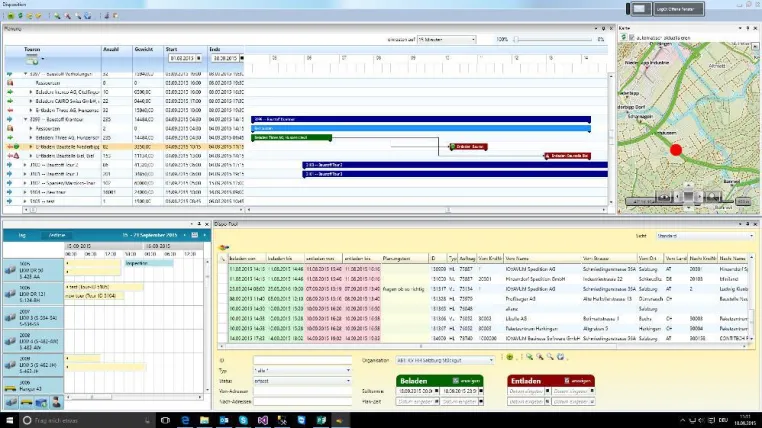The image size is (762, 428).
Task: Expand the 3102 Baustoff tour 2 node
Action: 25,165
